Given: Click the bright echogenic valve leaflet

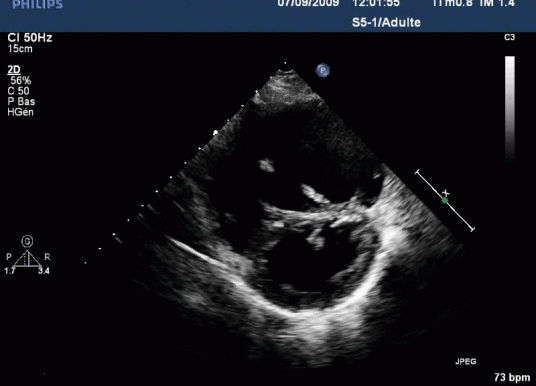Looking at the screenshot, I should pyautogui.click(x=314, y=194).
